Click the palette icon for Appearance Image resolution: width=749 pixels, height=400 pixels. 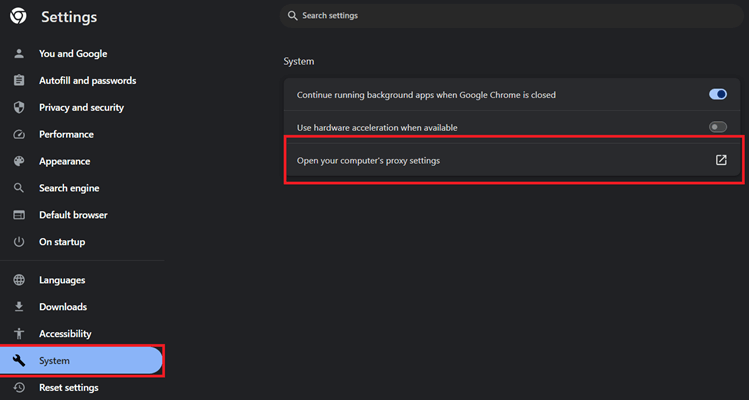click(x=18, y=161)
